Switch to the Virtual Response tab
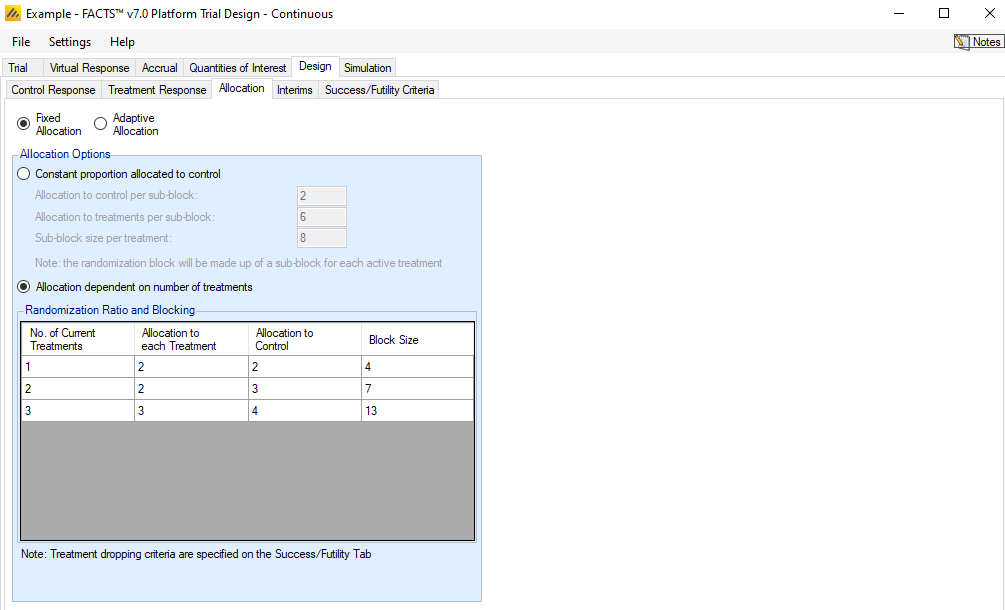 pyautogui.click(x=89, y=68)
